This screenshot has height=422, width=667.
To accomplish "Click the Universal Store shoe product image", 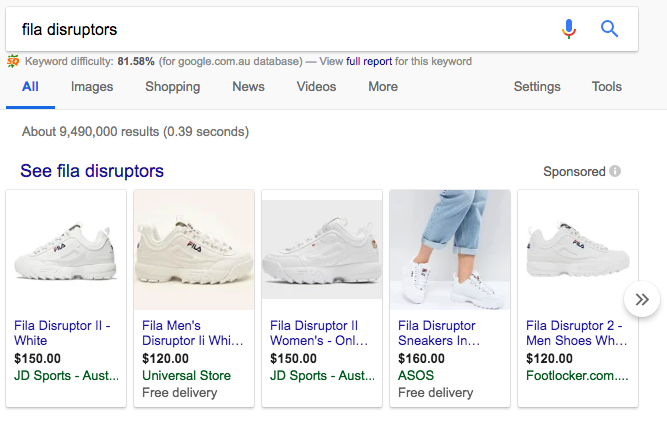I will click(x=194, y=250).
